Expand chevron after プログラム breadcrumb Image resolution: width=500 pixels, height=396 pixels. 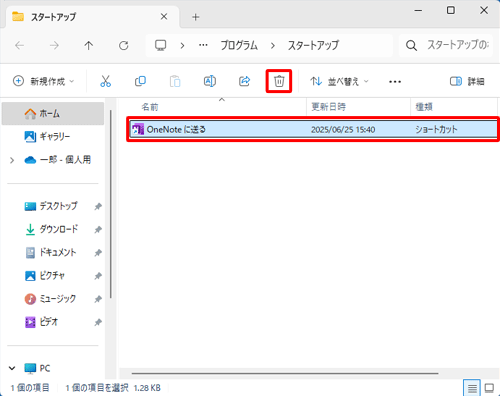[x=273, y=45]
